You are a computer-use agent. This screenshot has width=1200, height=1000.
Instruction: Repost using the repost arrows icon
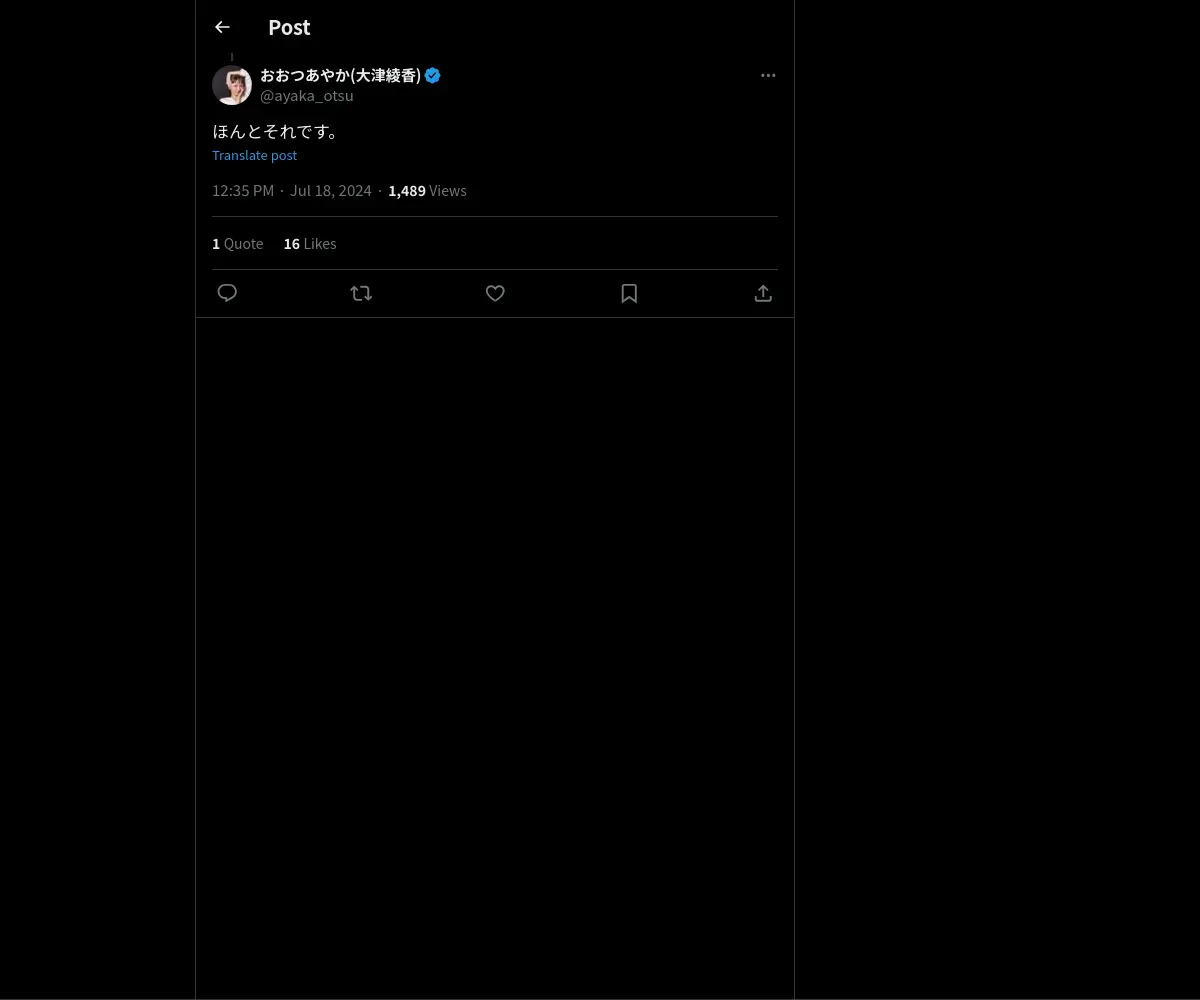click(361, 293)
